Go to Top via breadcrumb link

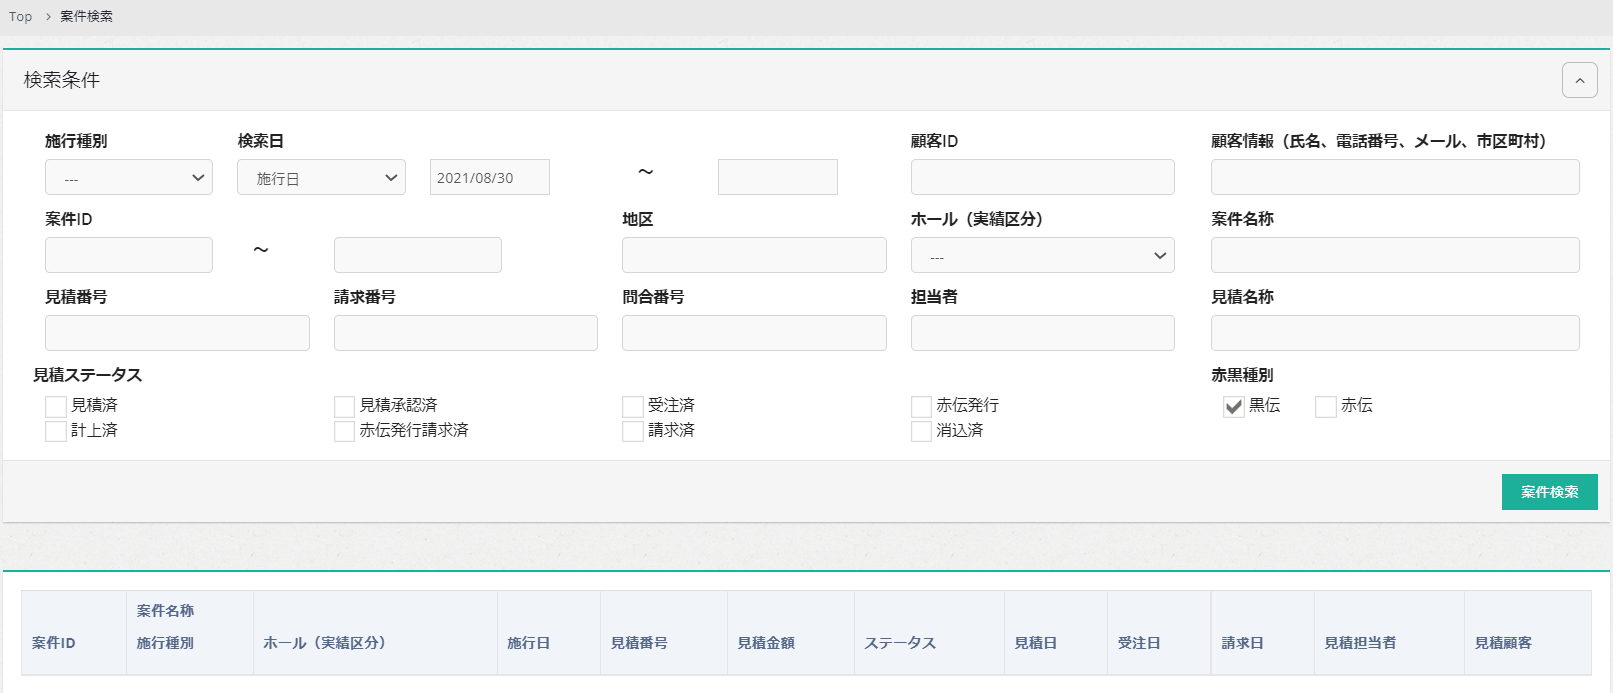(20, 17)
